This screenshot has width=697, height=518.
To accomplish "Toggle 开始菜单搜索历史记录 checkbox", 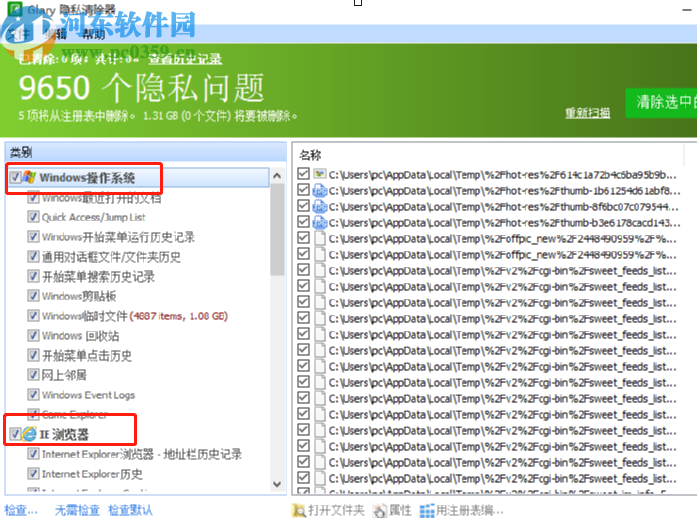I will pyautogui.click(x=33, y=276).
